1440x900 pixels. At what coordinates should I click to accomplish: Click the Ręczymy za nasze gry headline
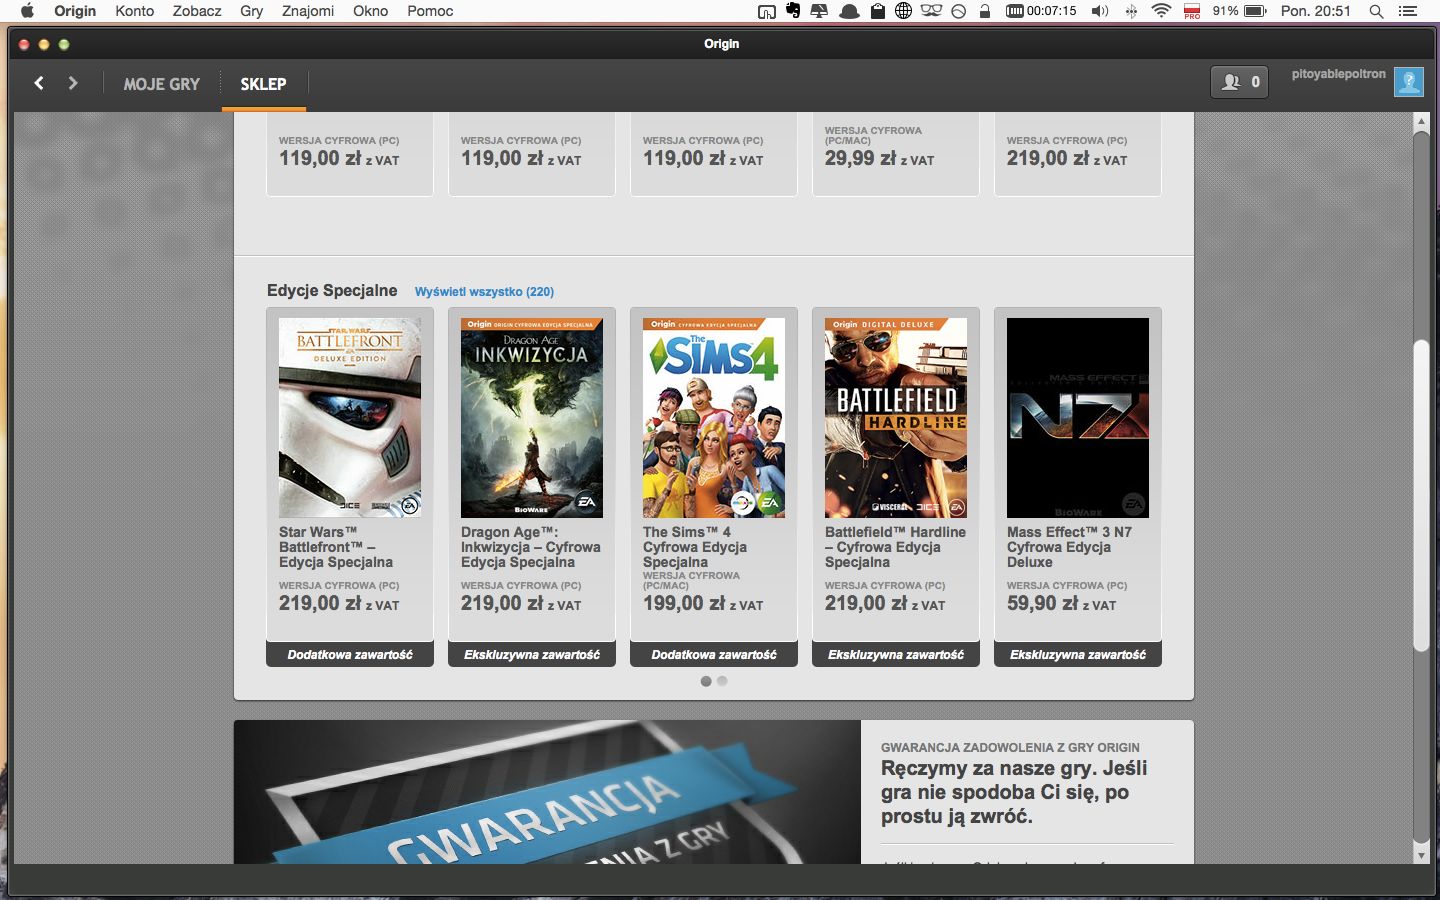(x=1014, y=792)
